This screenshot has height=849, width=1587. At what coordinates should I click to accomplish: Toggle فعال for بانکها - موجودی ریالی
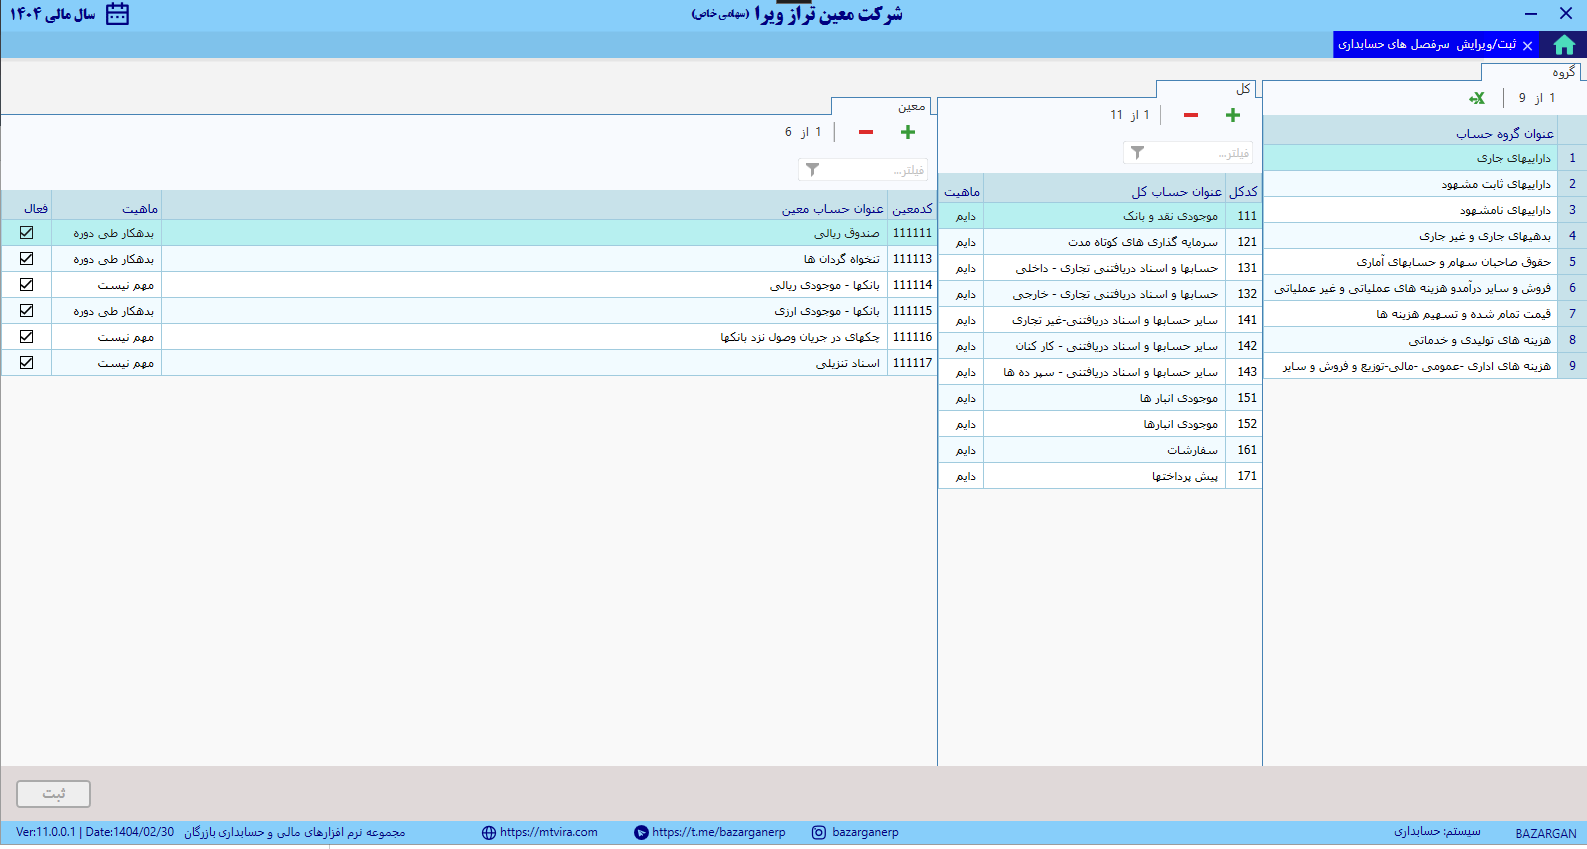(27, 285)
